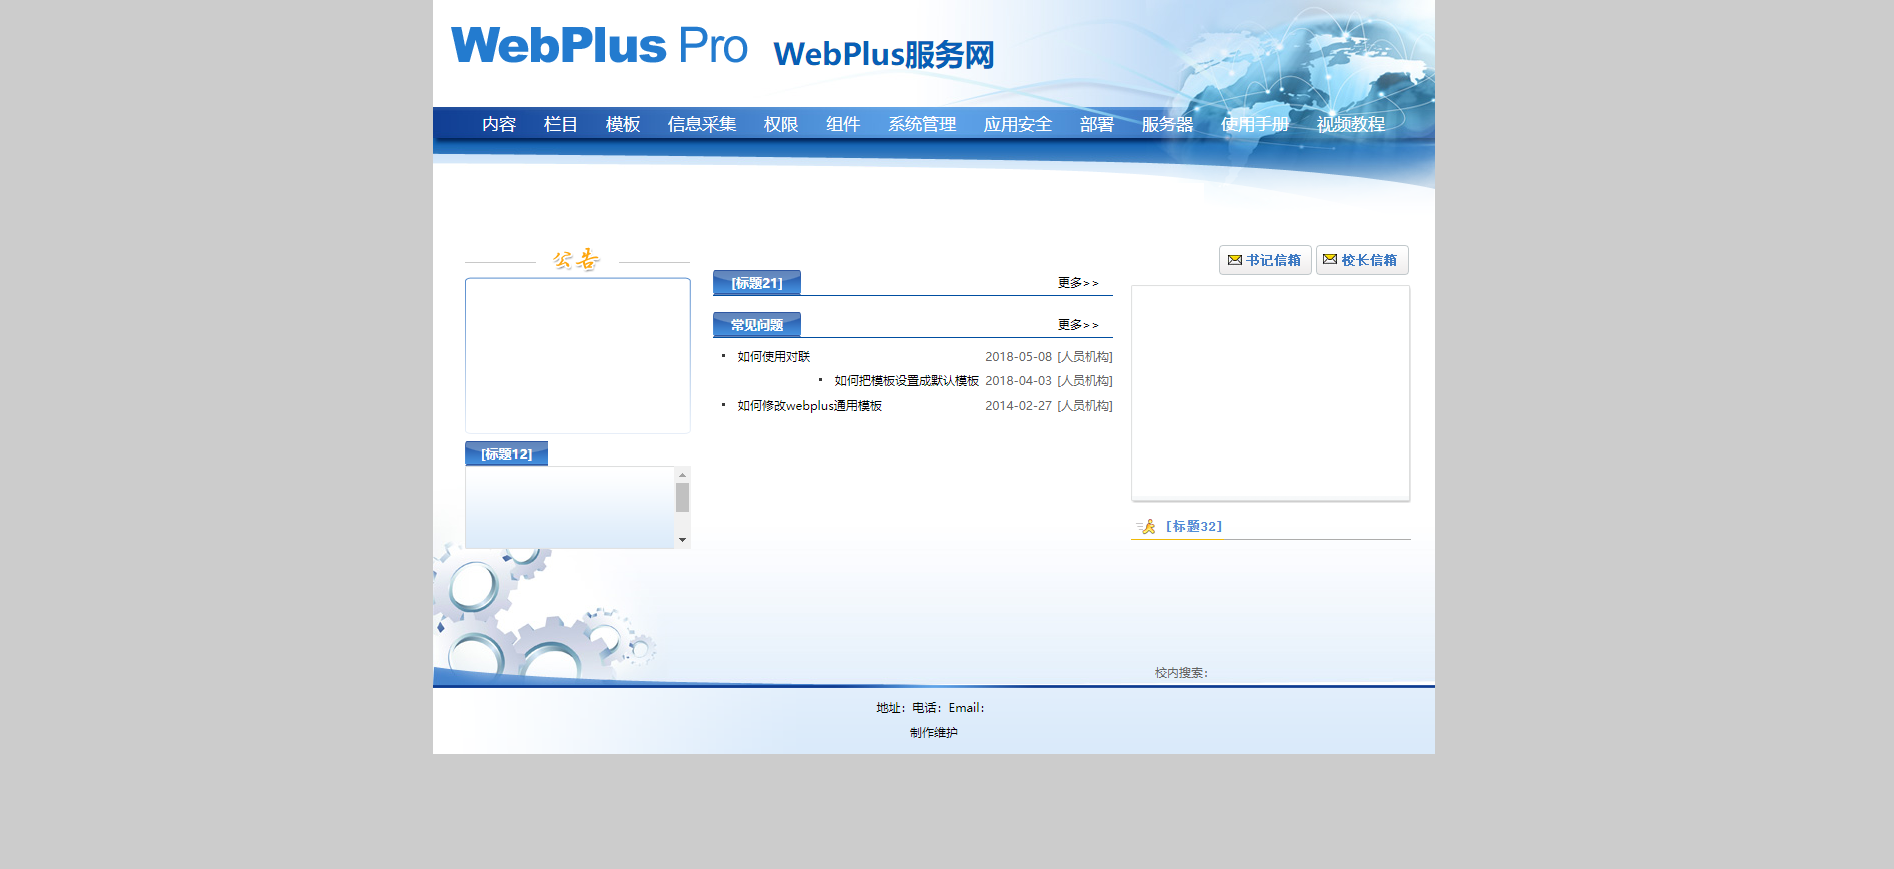
Task: Click 更多>> in the 常见问题 section
Action: 1077,325
